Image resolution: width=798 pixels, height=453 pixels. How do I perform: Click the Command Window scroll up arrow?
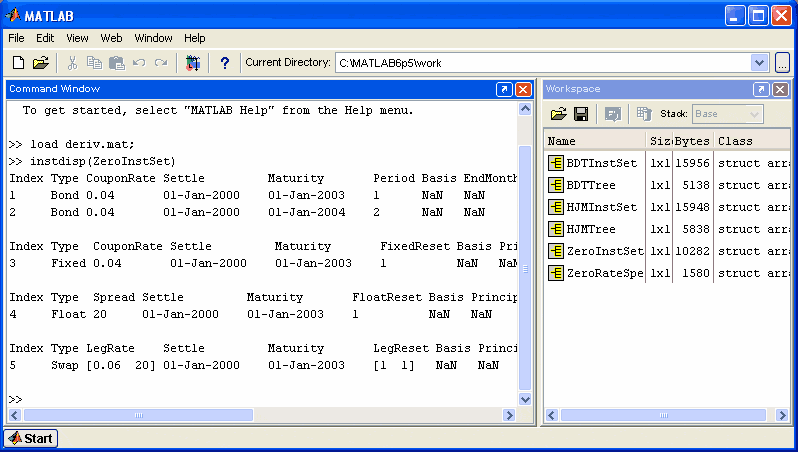coord(525,109)
